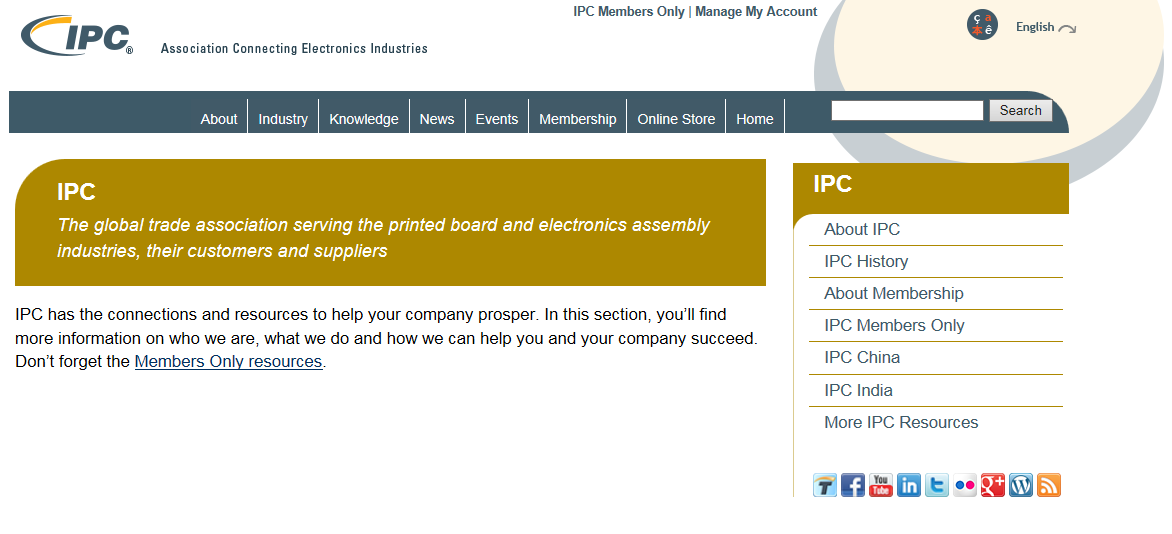Focus the site search text field

point(907,111)
